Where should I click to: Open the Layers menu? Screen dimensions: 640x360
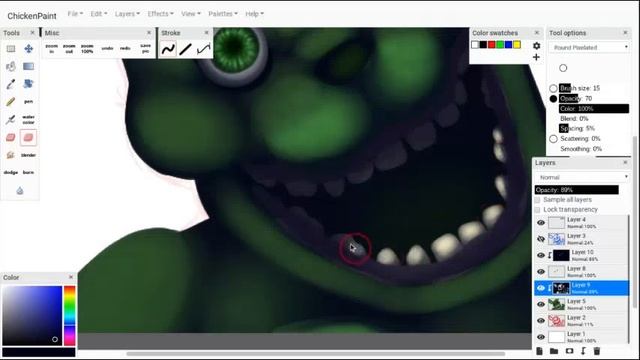127,14
